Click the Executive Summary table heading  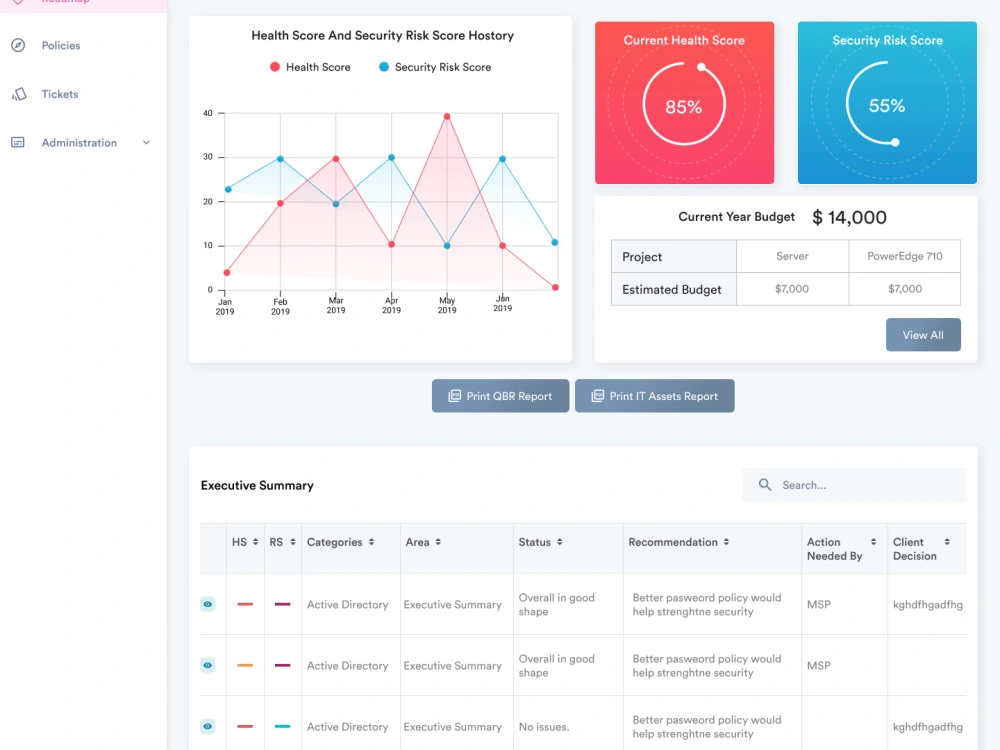[257, 485]
